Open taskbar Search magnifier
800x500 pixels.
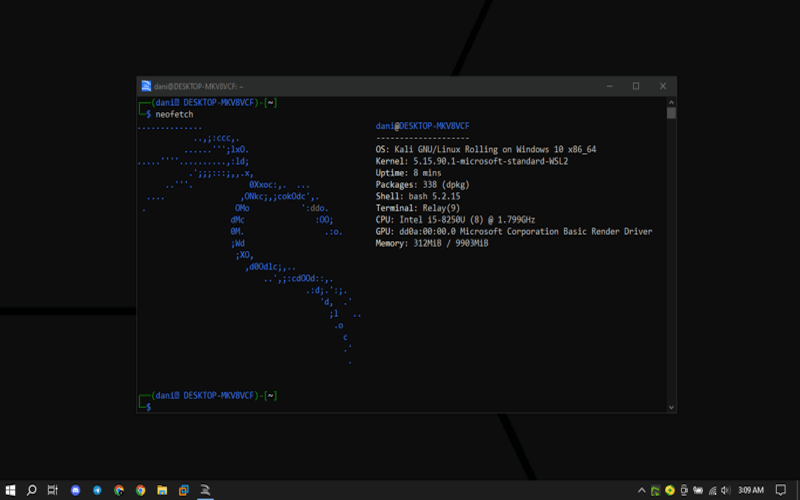[32, 490]
